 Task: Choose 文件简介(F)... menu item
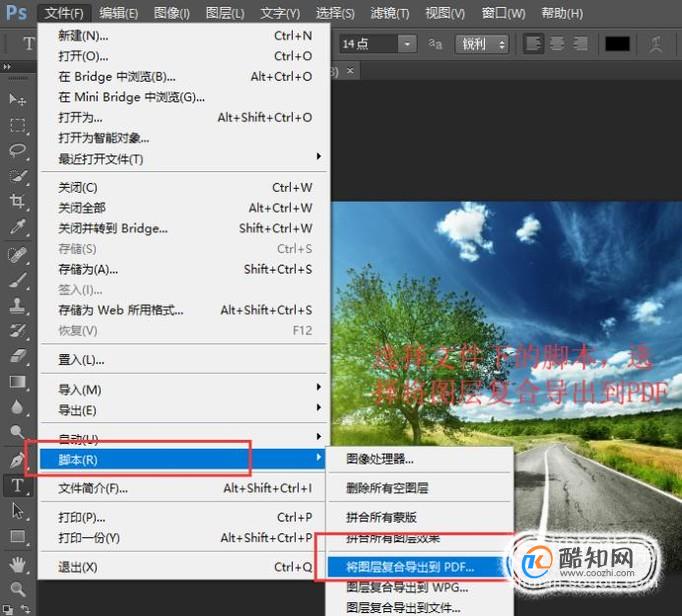(184, 488)
